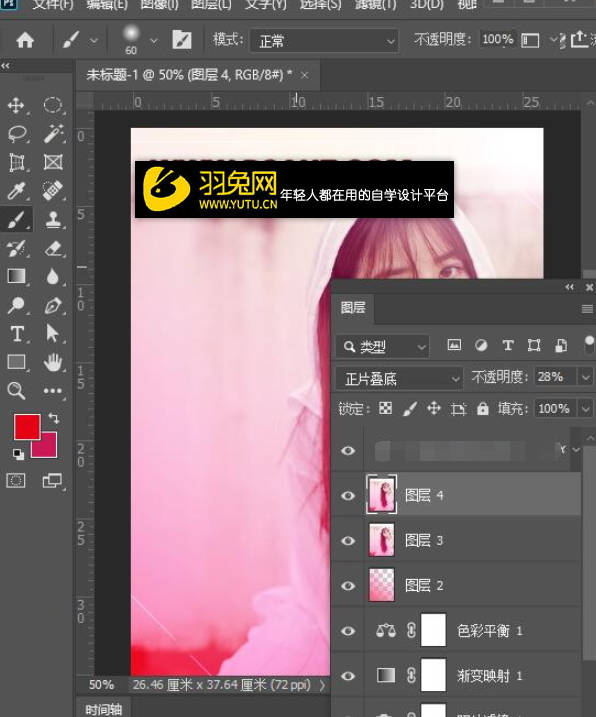Swap foreground and background colors
Image resolution: width=596 pixels, height=717 pixels.
54,417
